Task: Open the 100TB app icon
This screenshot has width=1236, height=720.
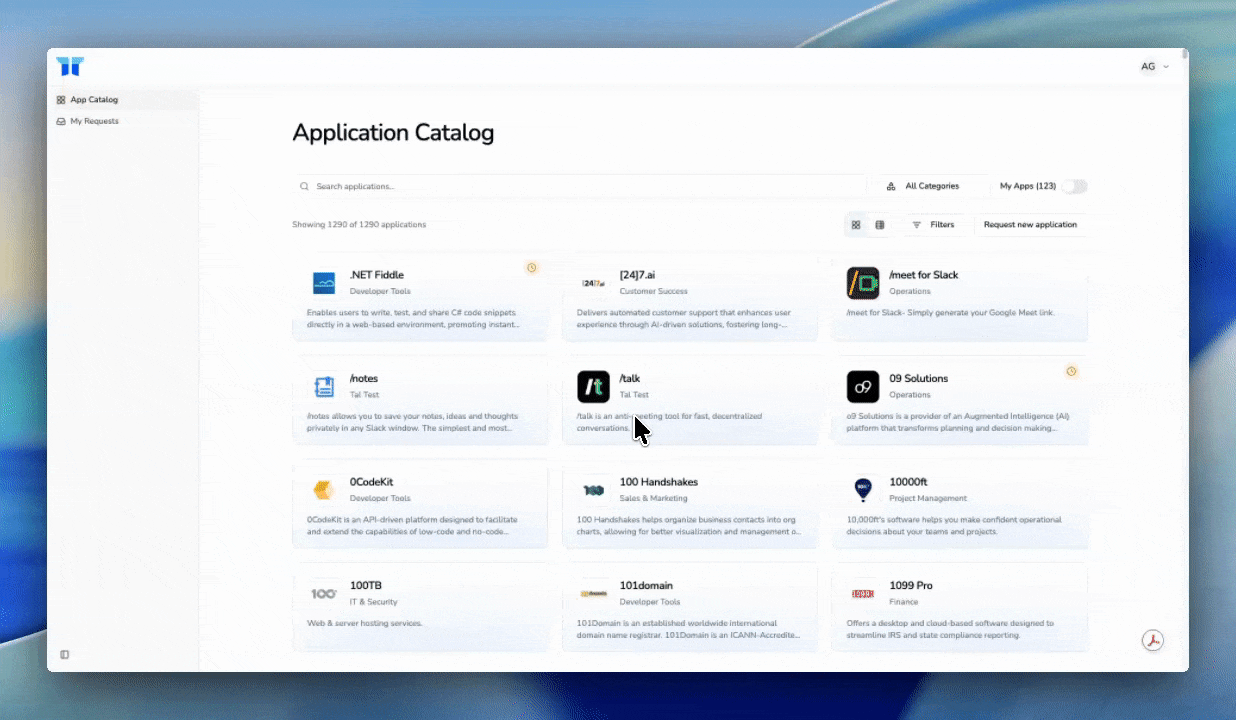Action: [324, 594]
